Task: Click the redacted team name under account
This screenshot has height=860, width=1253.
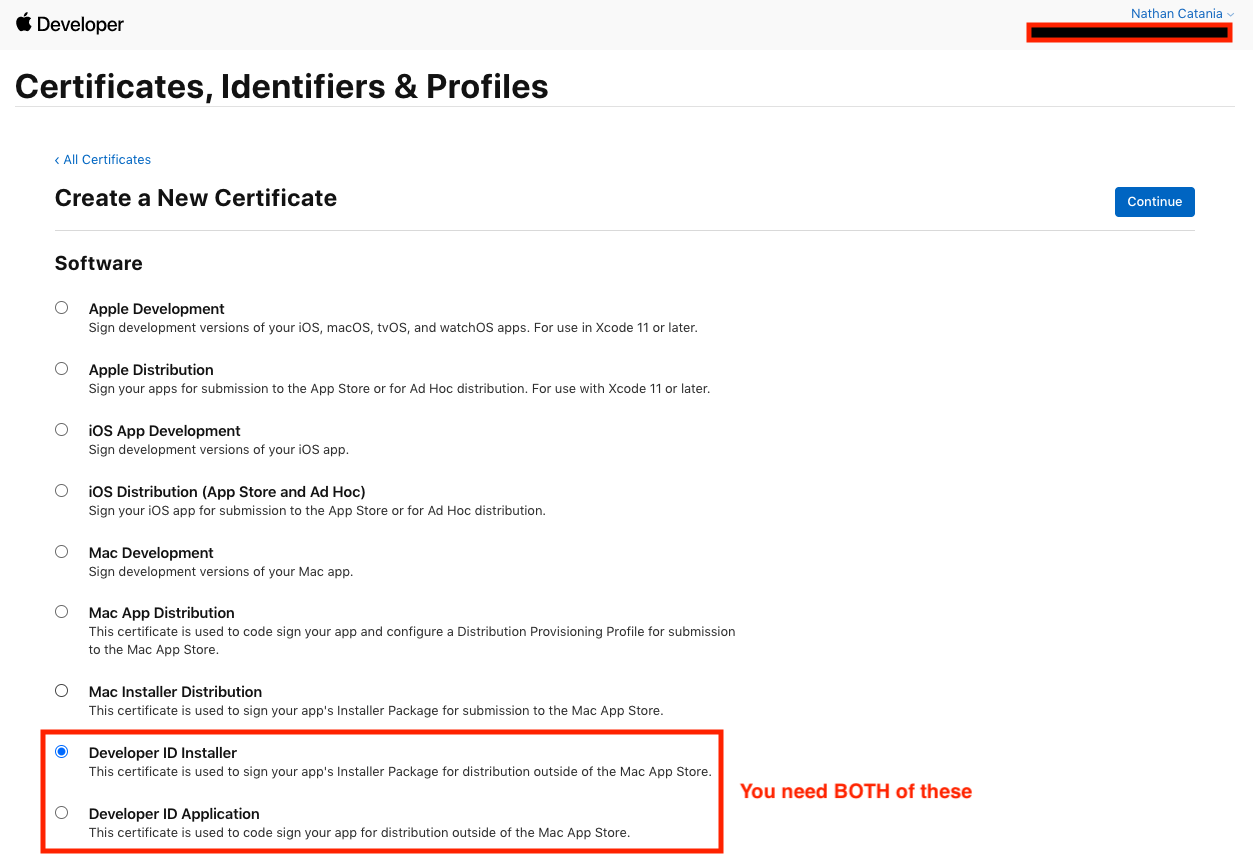Action: click(1129, 33)
